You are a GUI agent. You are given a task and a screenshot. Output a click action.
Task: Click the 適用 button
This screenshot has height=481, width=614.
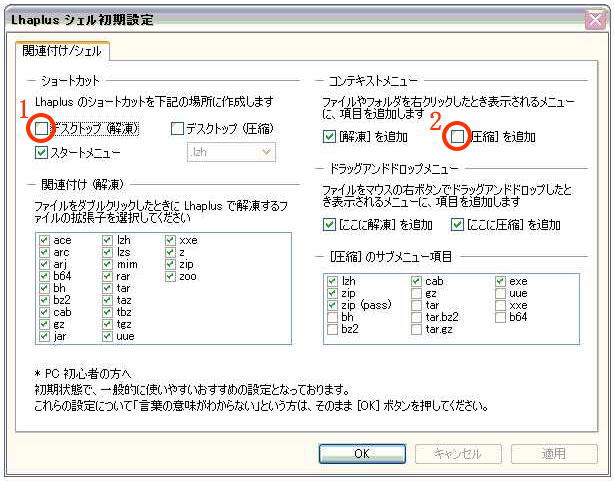[554, 454]
